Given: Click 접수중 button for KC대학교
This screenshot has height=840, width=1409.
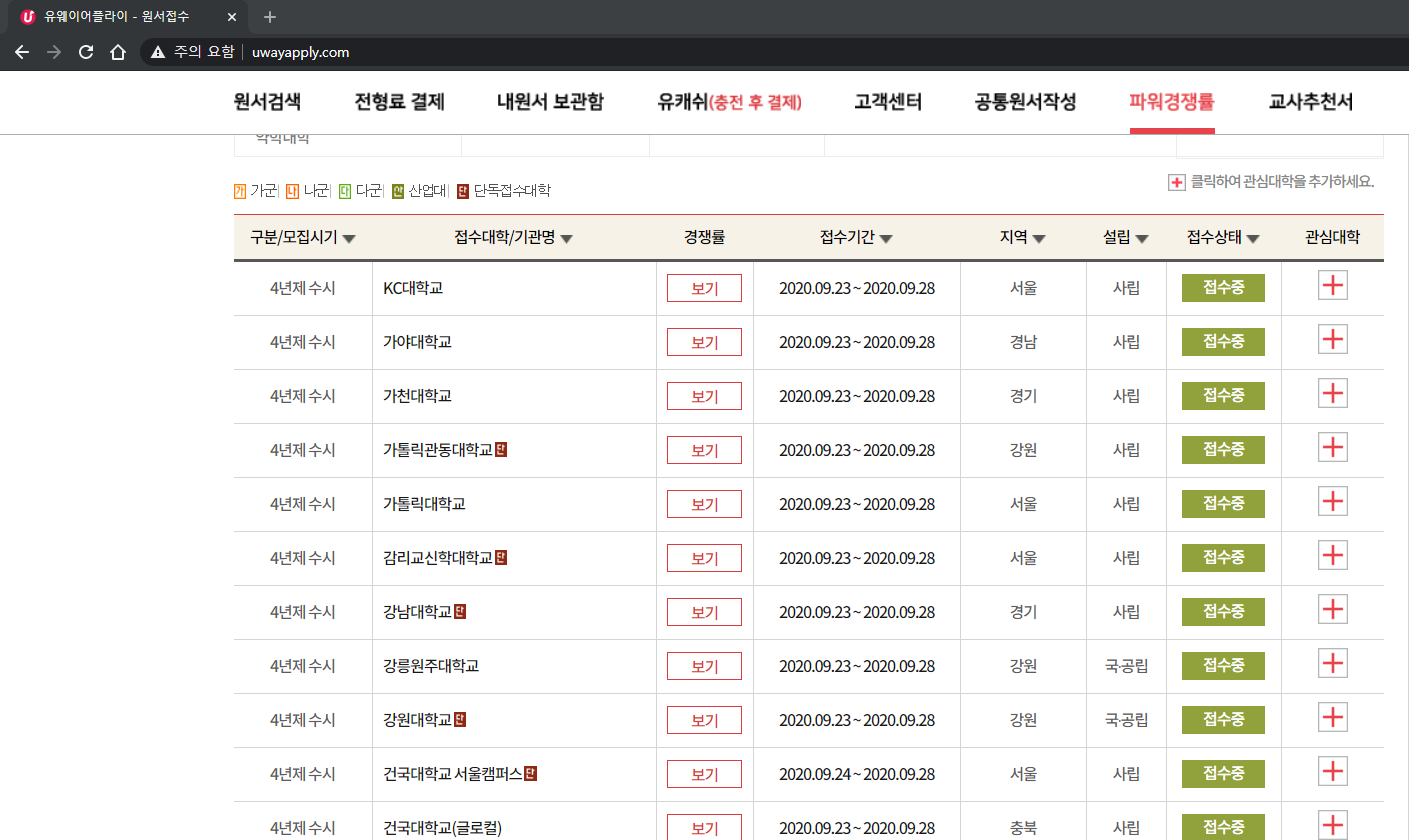Looking at the screenshot, I should [1223, 288].
